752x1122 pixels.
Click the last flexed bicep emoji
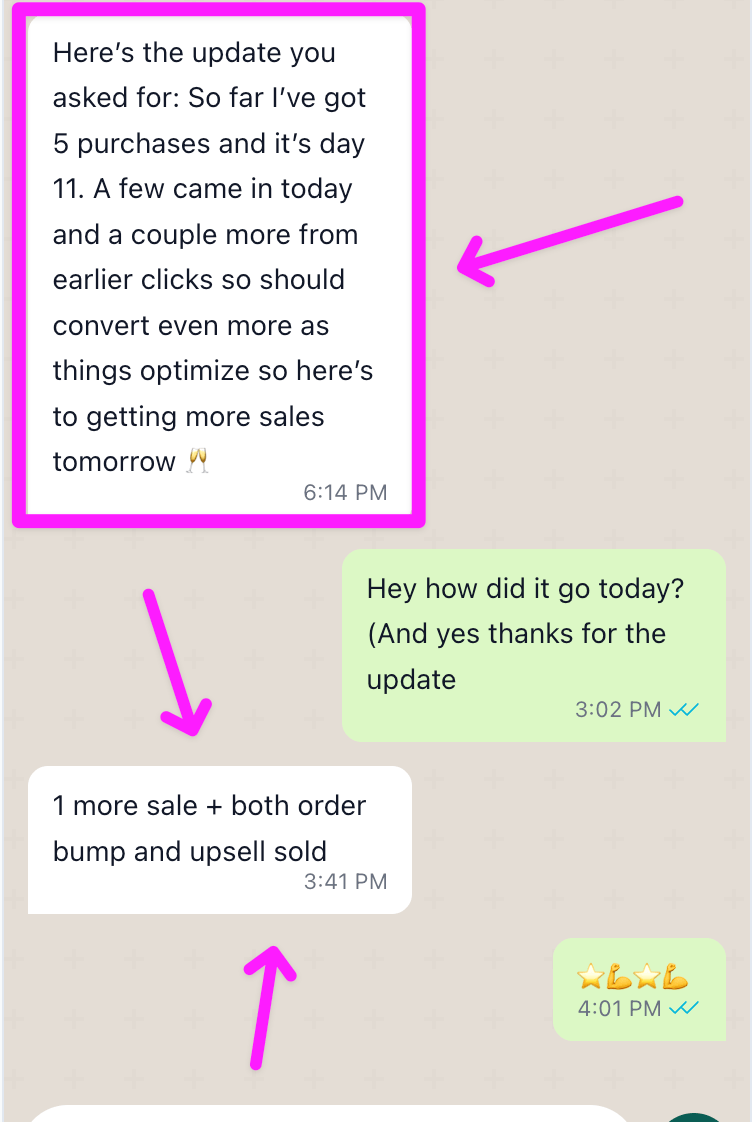(675, 976)
